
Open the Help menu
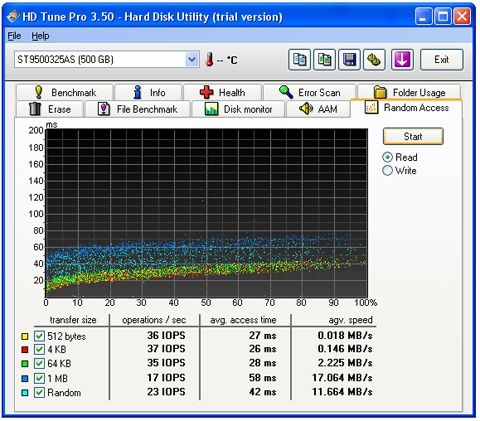40,36
